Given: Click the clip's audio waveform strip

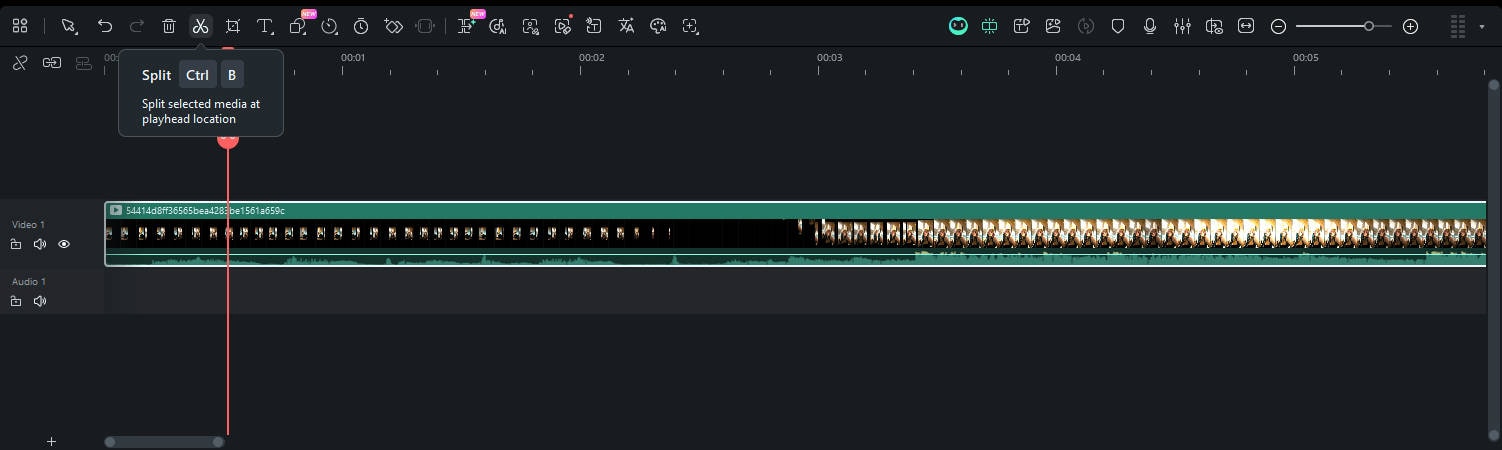Looking at the screenshot, I should [795, 259].
